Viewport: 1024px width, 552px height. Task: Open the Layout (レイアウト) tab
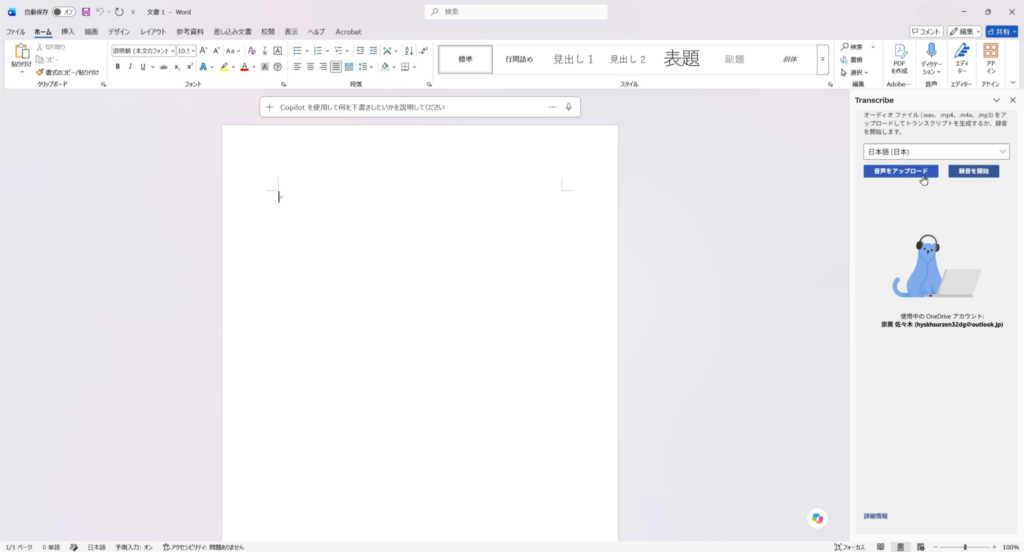click(x=153, y=31)
